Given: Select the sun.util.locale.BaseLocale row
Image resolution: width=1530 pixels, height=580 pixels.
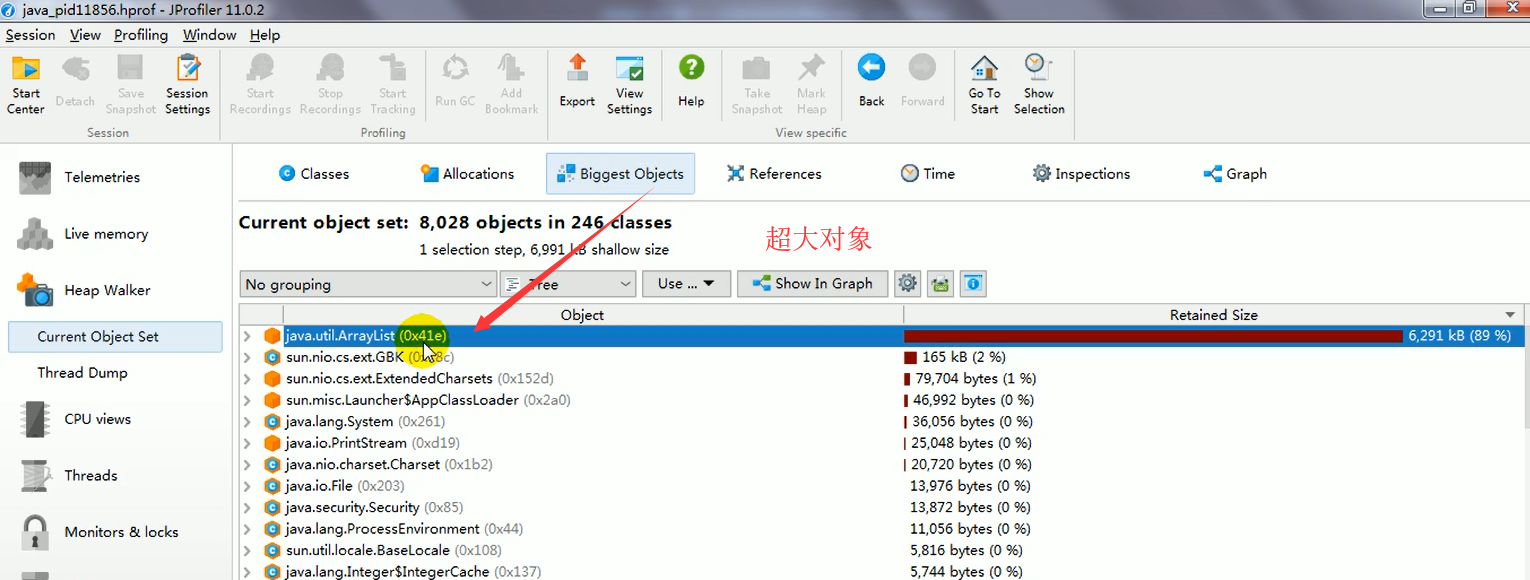Looking at the screenshot, I should [882, 550].
